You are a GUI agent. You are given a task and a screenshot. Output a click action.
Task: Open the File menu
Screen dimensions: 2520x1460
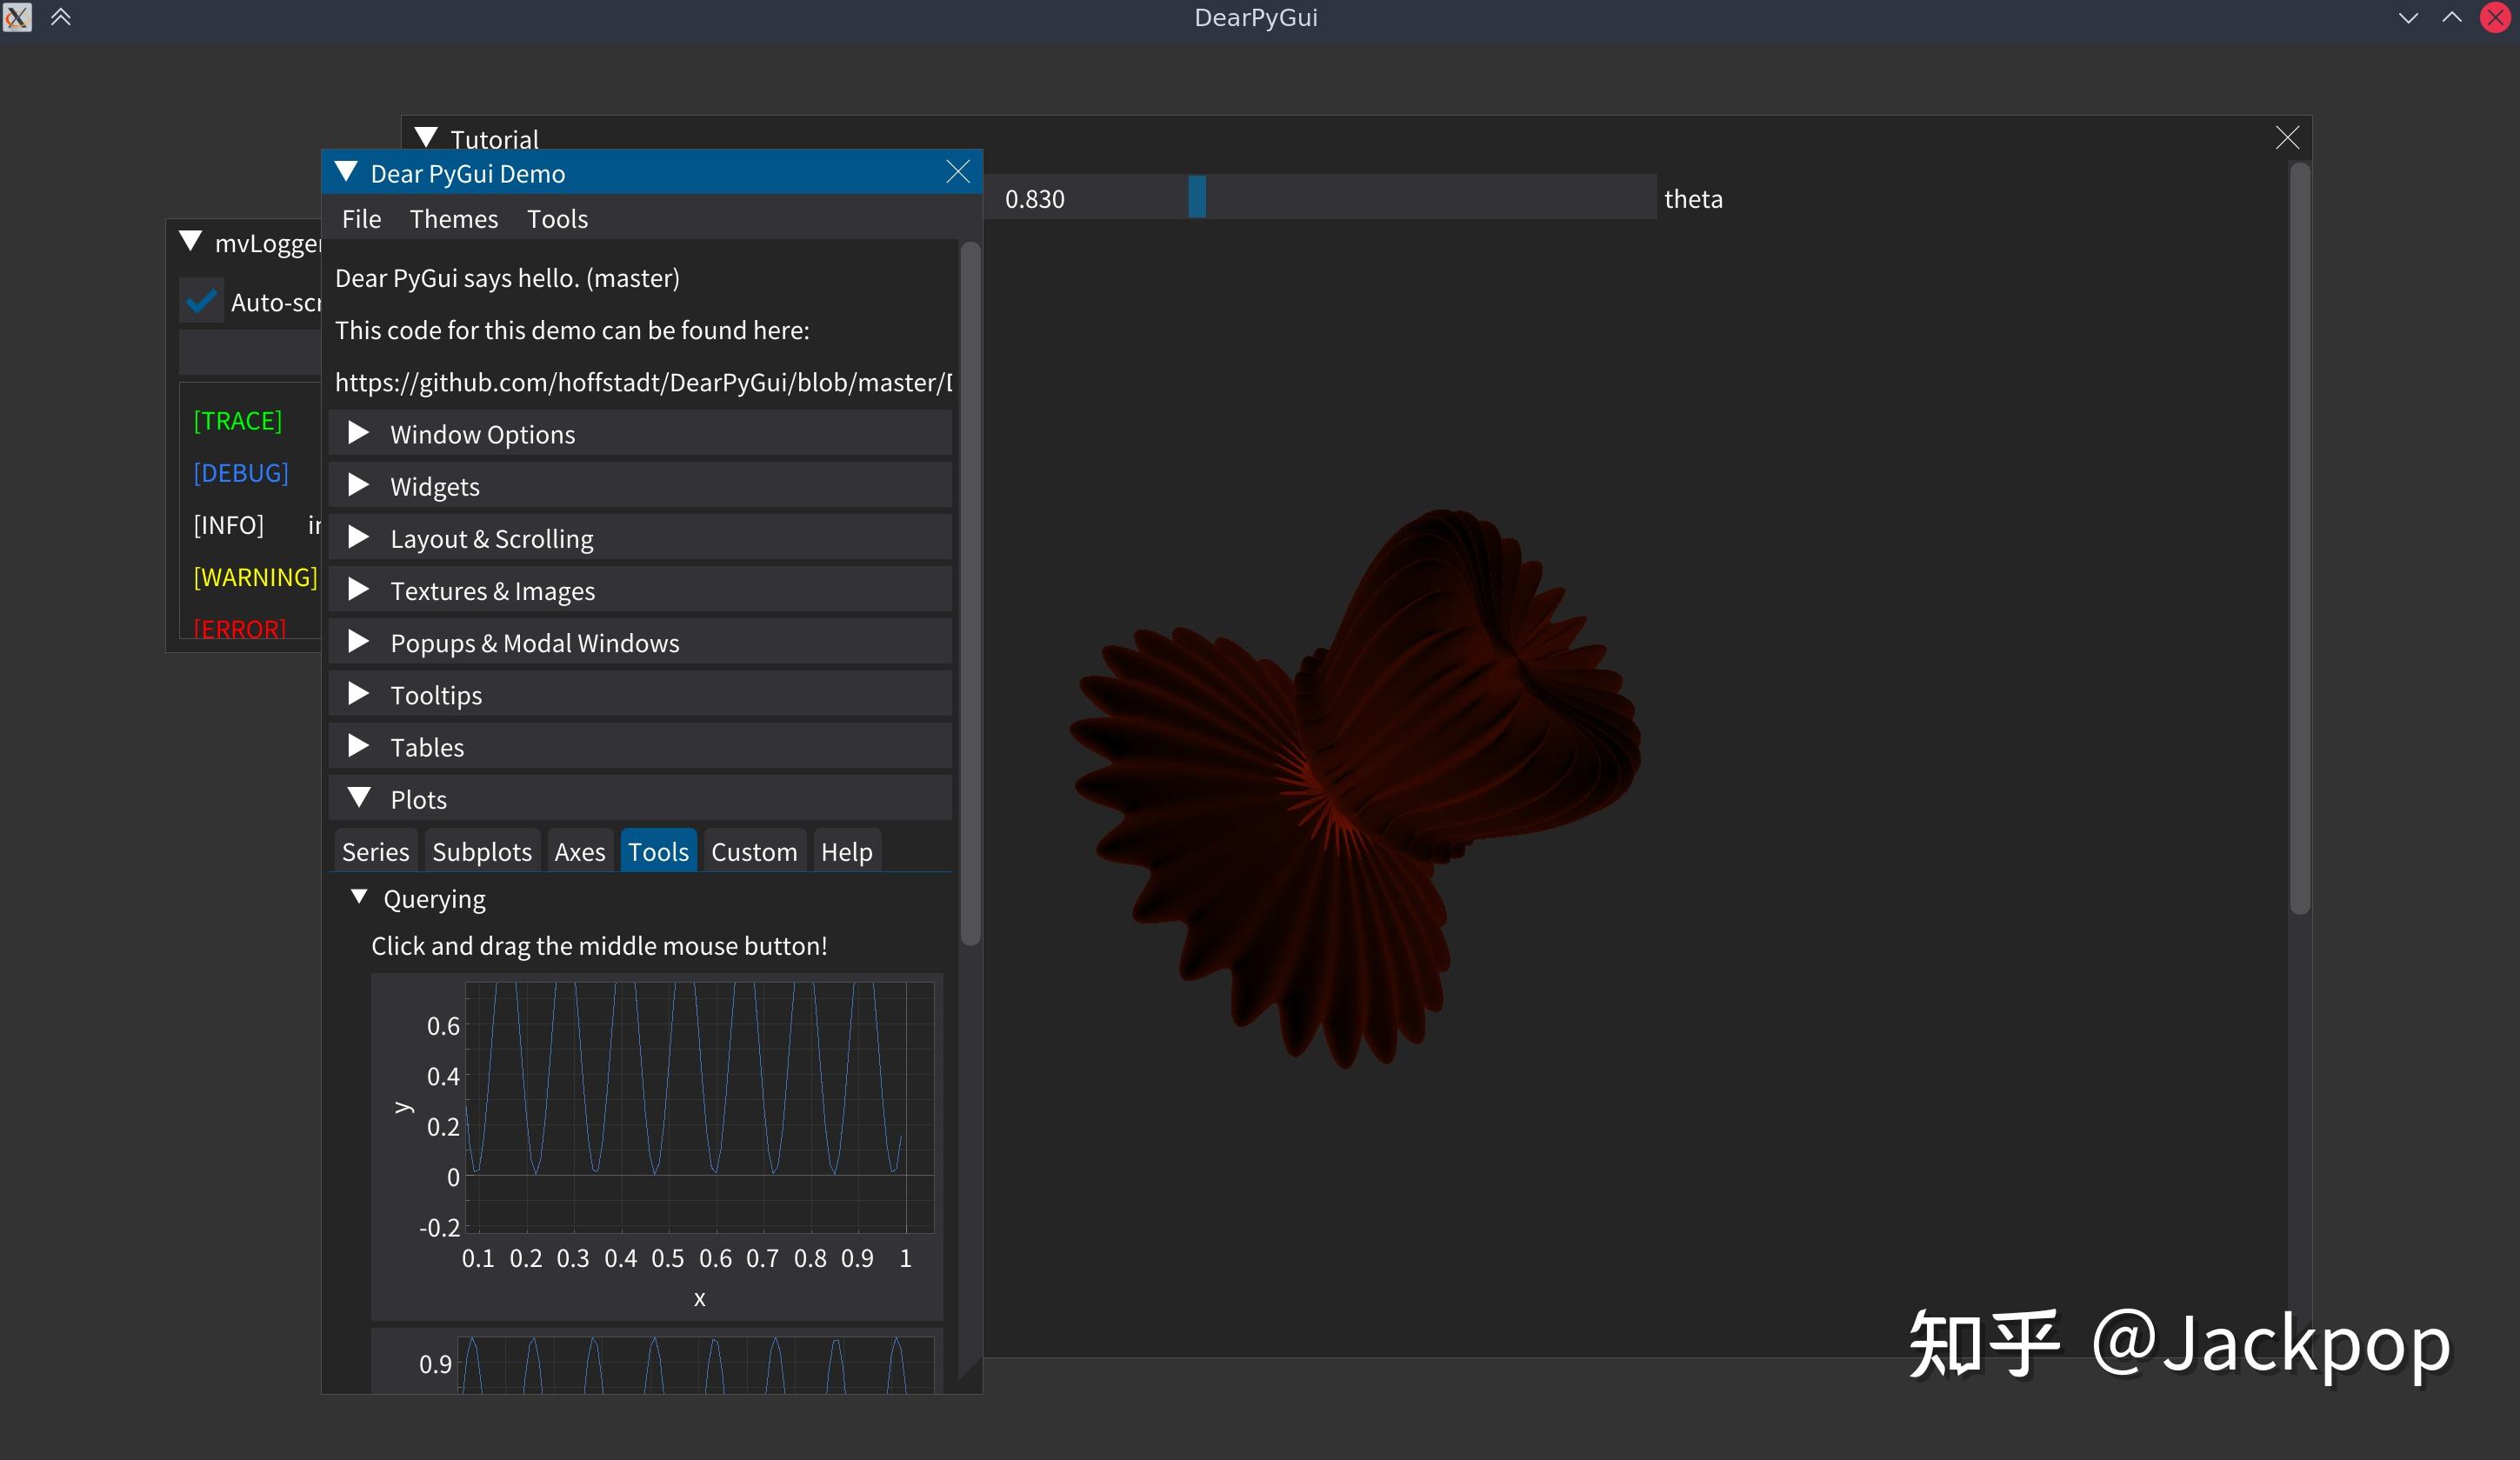[x=361, y=219]
